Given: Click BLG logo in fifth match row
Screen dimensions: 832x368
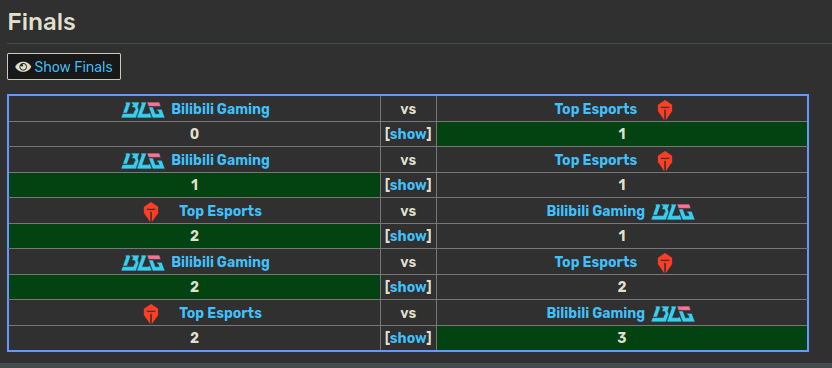Looking at the screenshot, I should click(673, 313).
